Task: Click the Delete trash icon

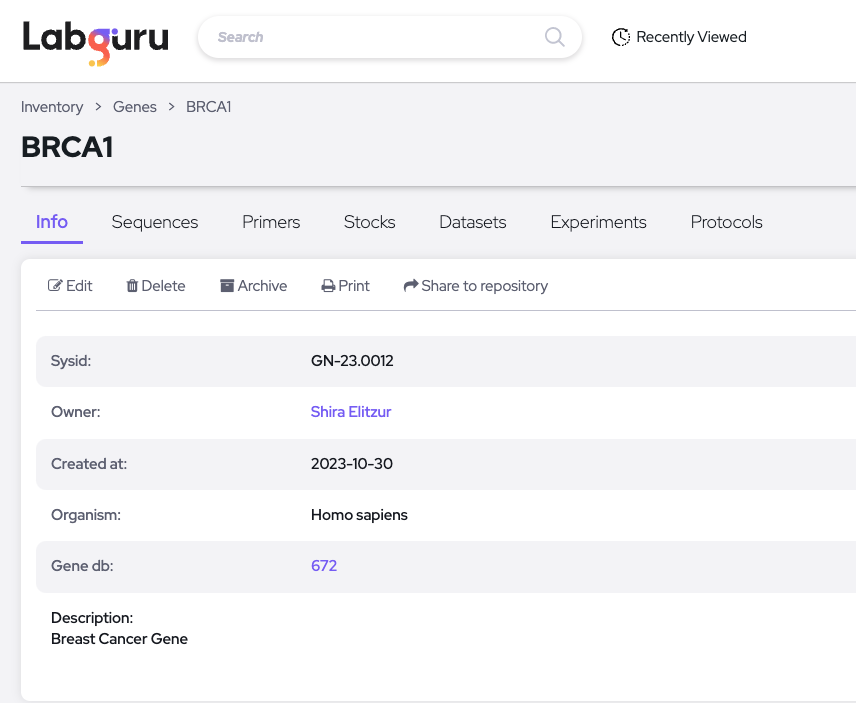Action: click(x=133, y=285)
